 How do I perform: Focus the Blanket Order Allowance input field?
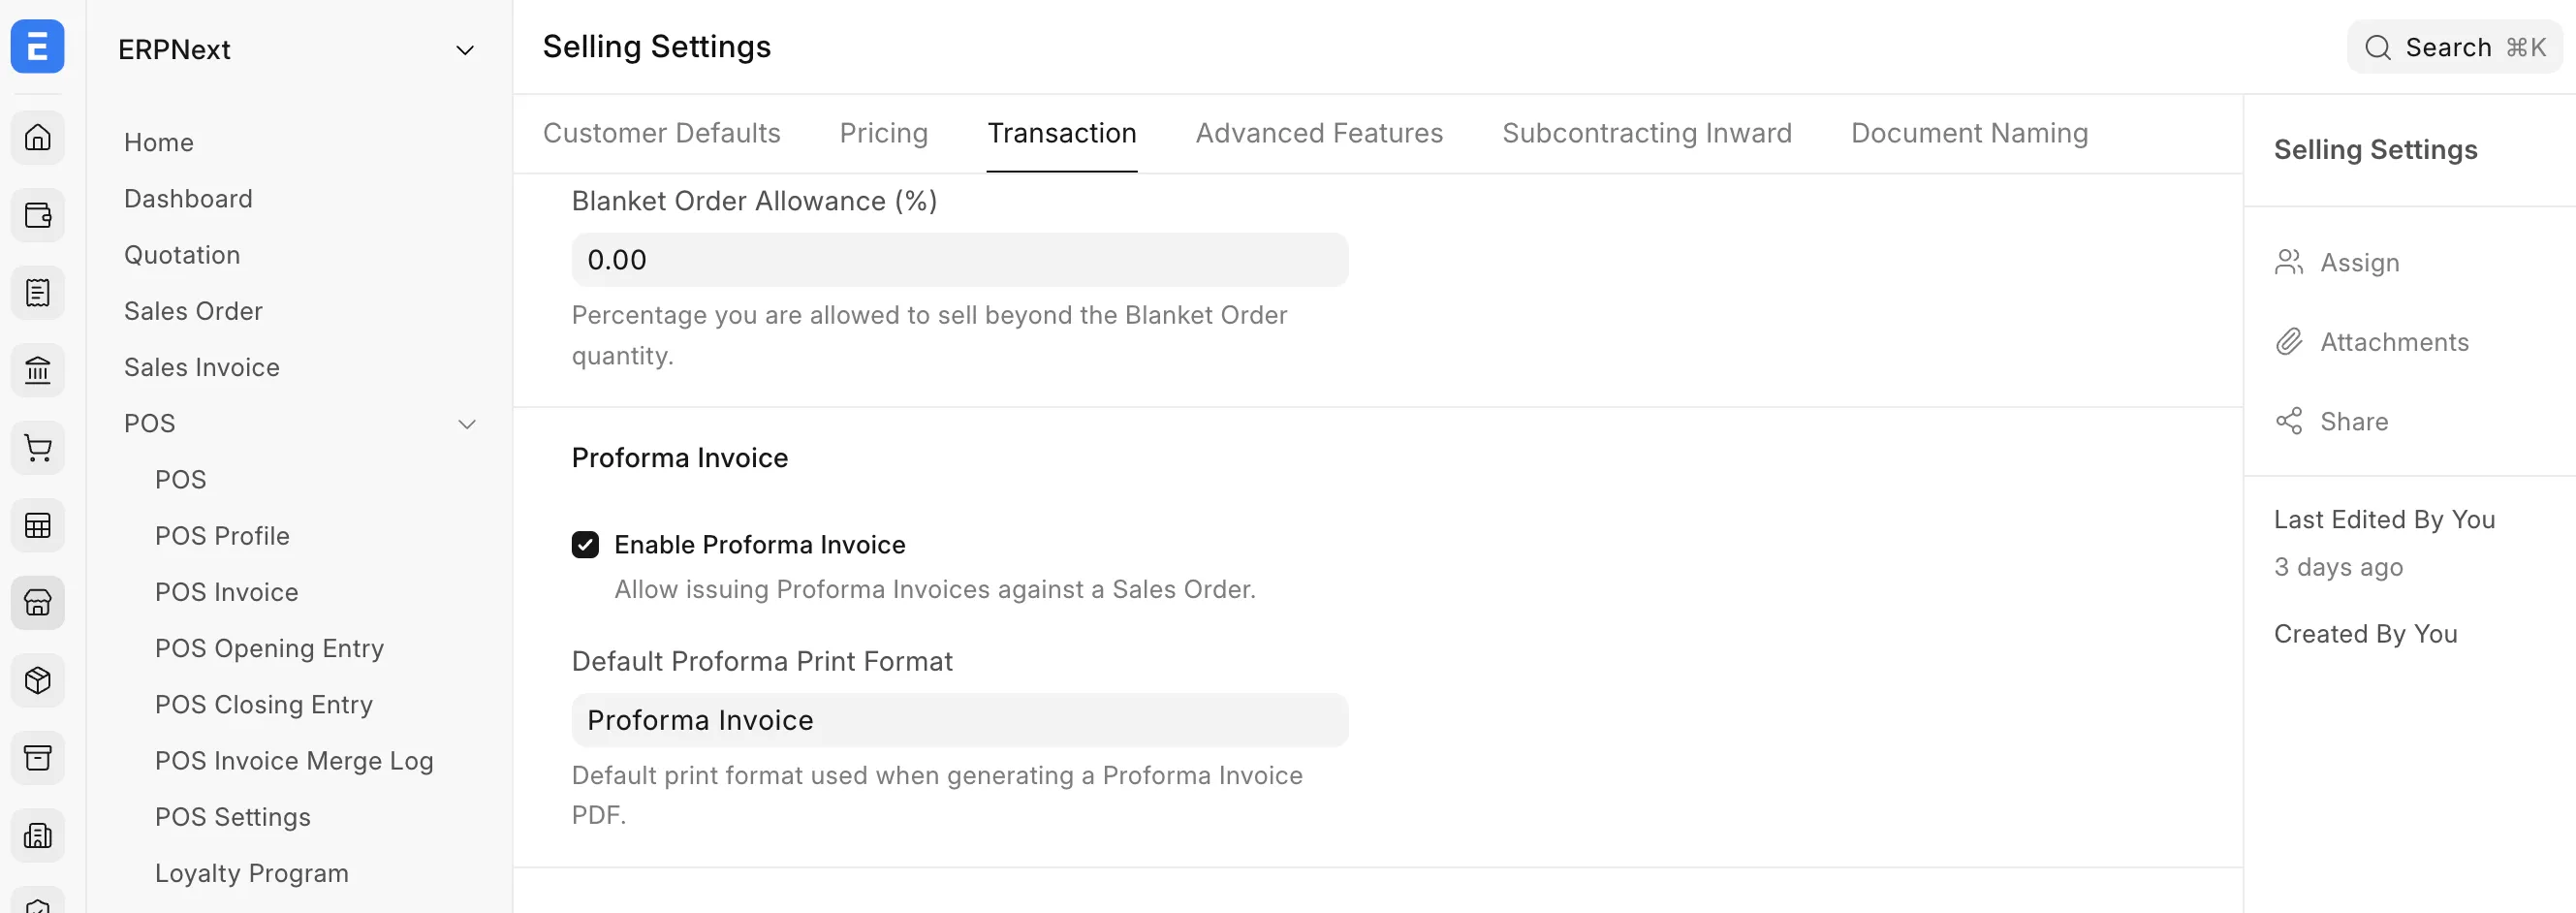[960, 260]
